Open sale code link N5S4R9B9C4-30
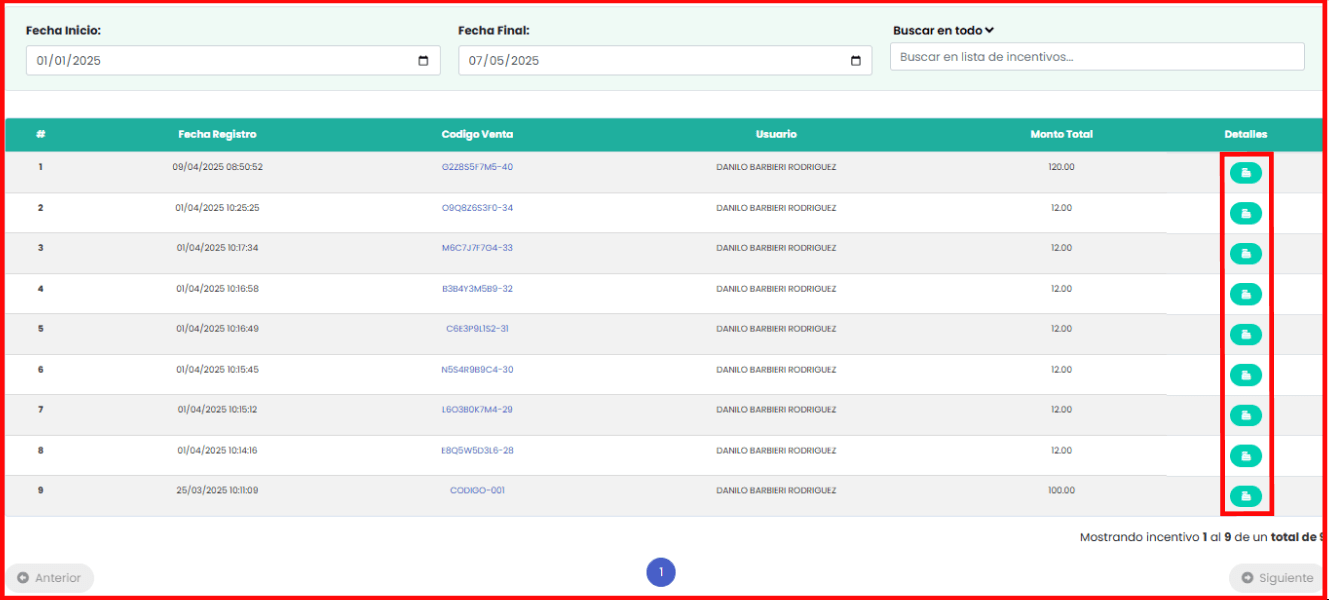This screenshot has height=600, width=1329. click(x=477, y=370)
